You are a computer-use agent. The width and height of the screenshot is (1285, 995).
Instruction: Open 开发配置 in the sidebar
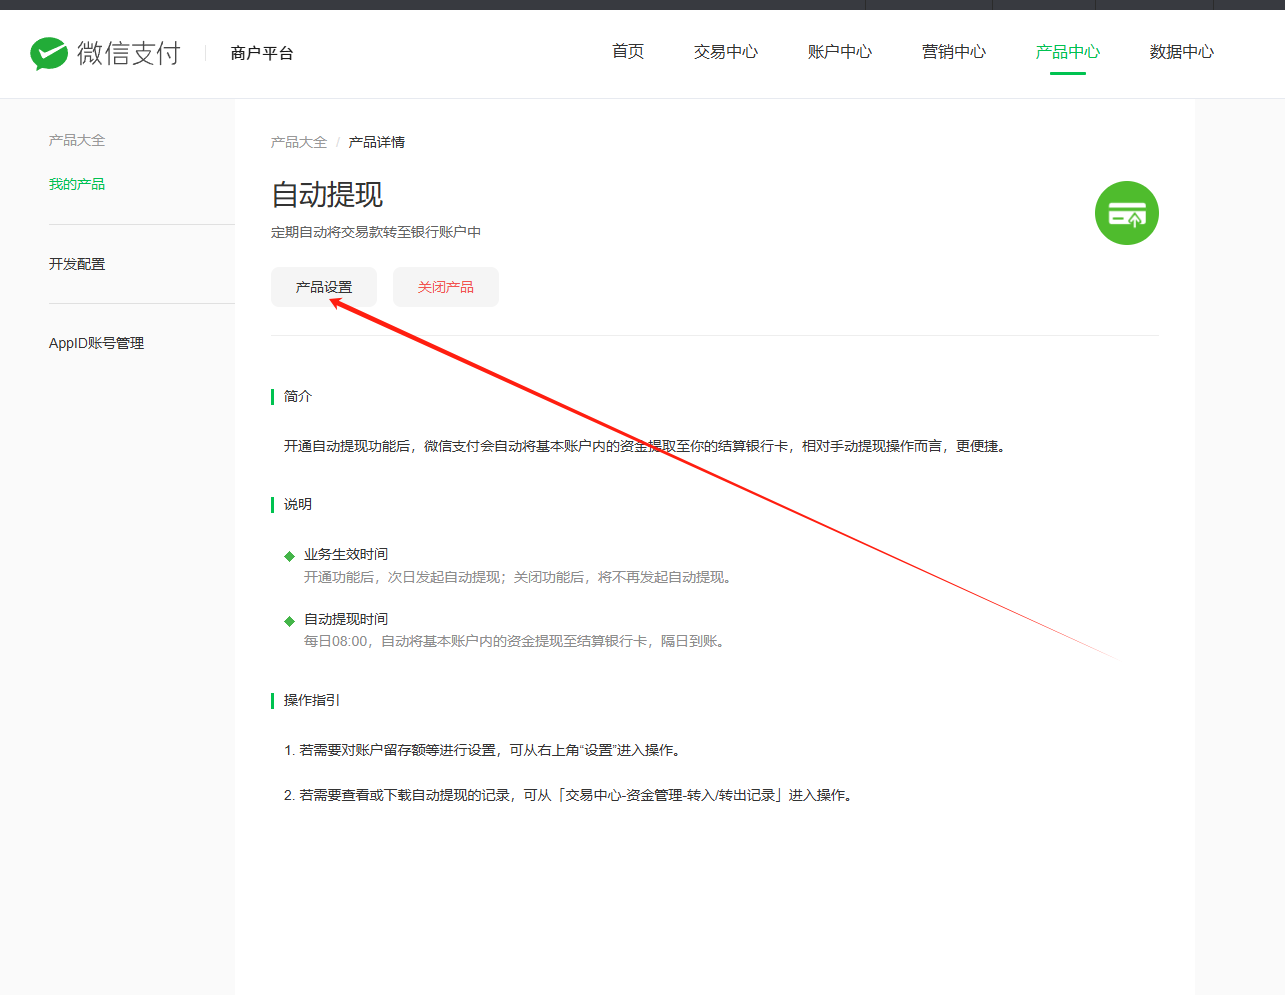click(77, 264)
